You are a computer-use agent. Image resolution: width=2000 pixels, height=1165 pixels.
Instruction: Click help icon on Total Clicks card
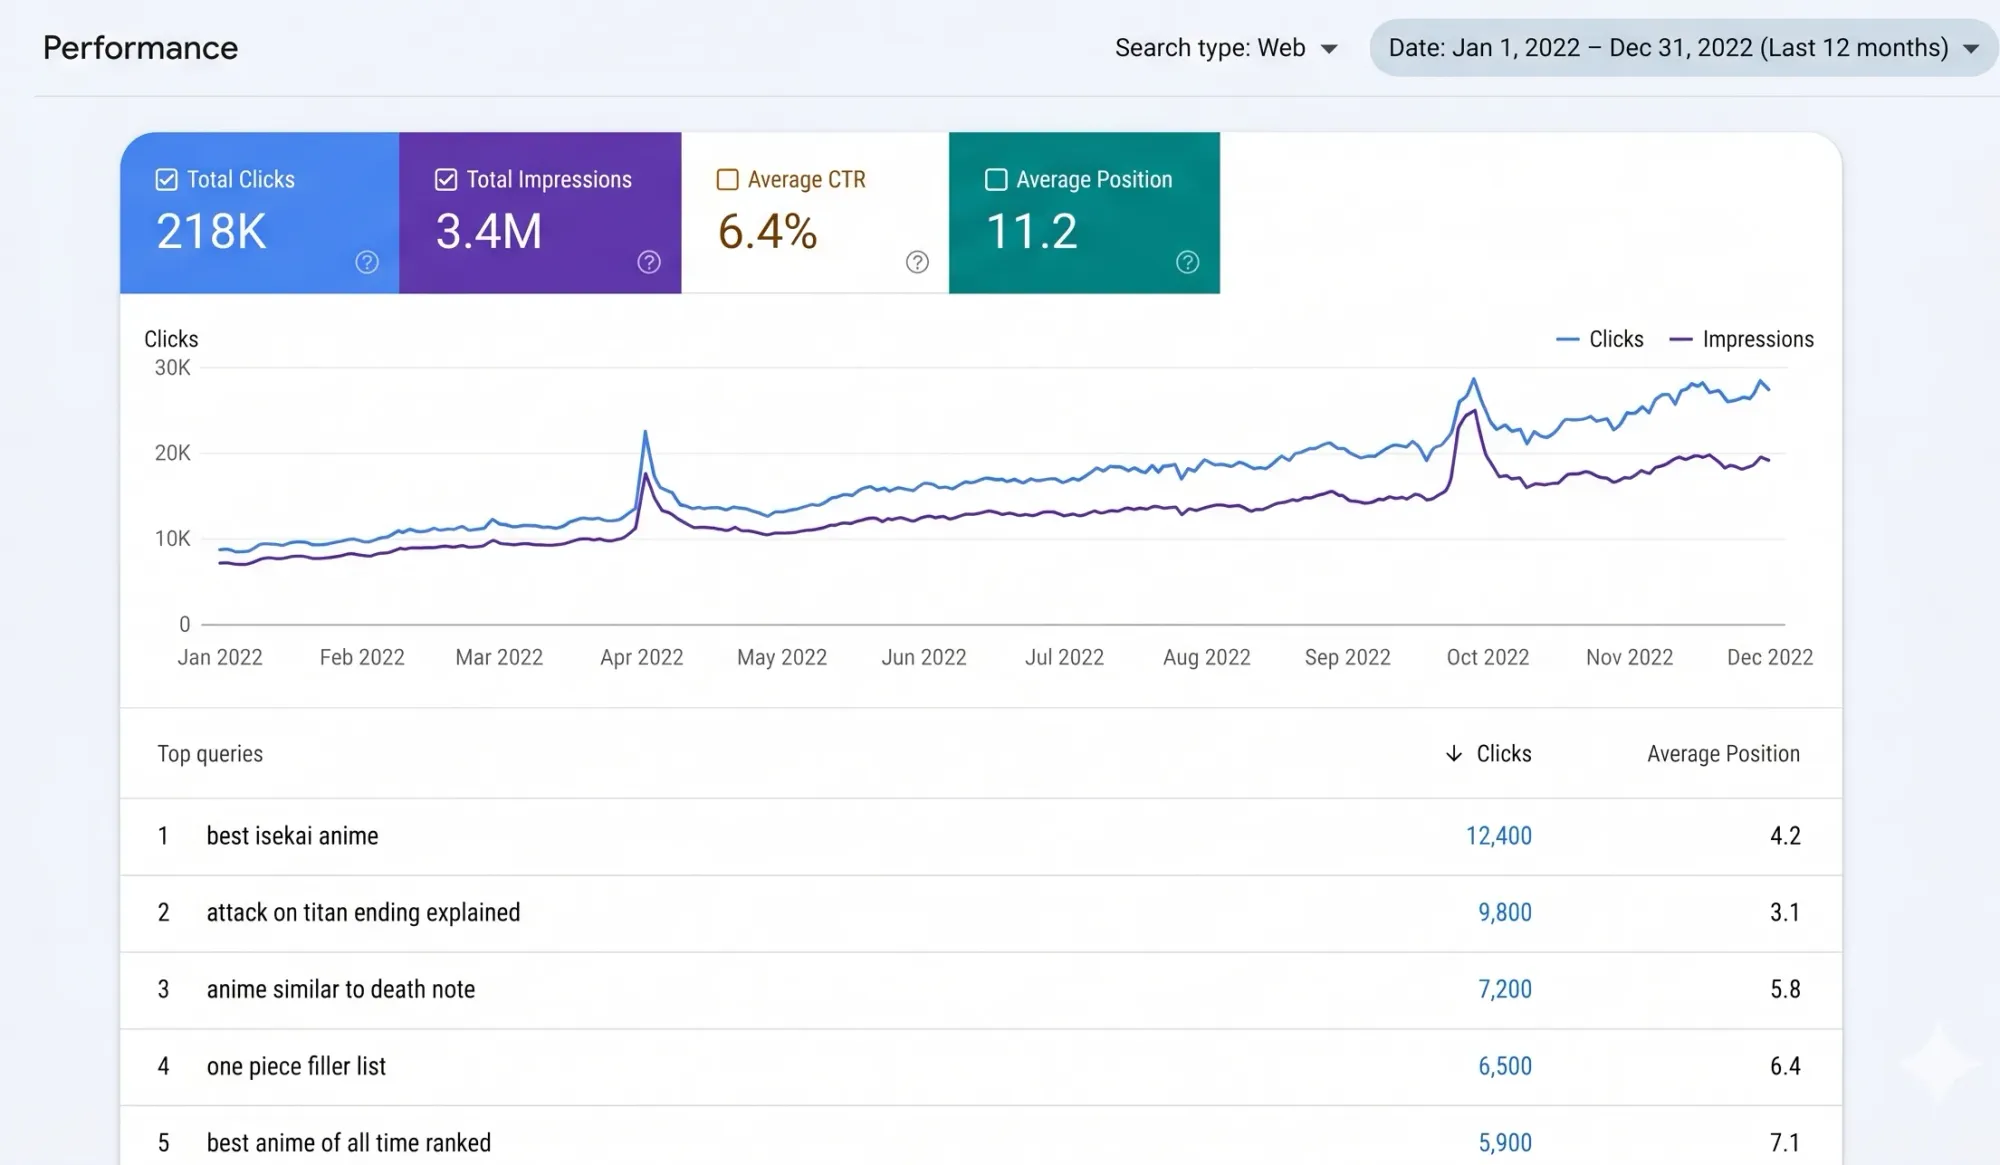tap(367, 262)
